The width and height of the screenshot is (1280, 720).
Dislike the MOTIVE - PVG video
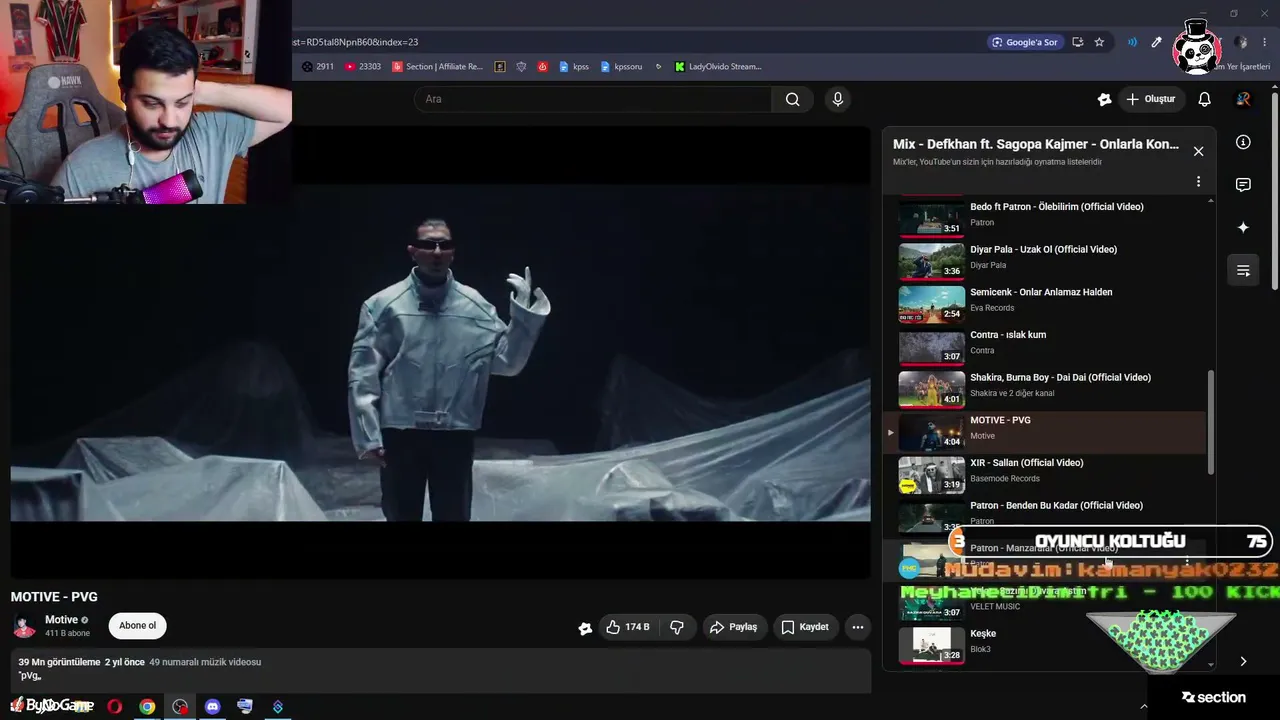[677, 627]
